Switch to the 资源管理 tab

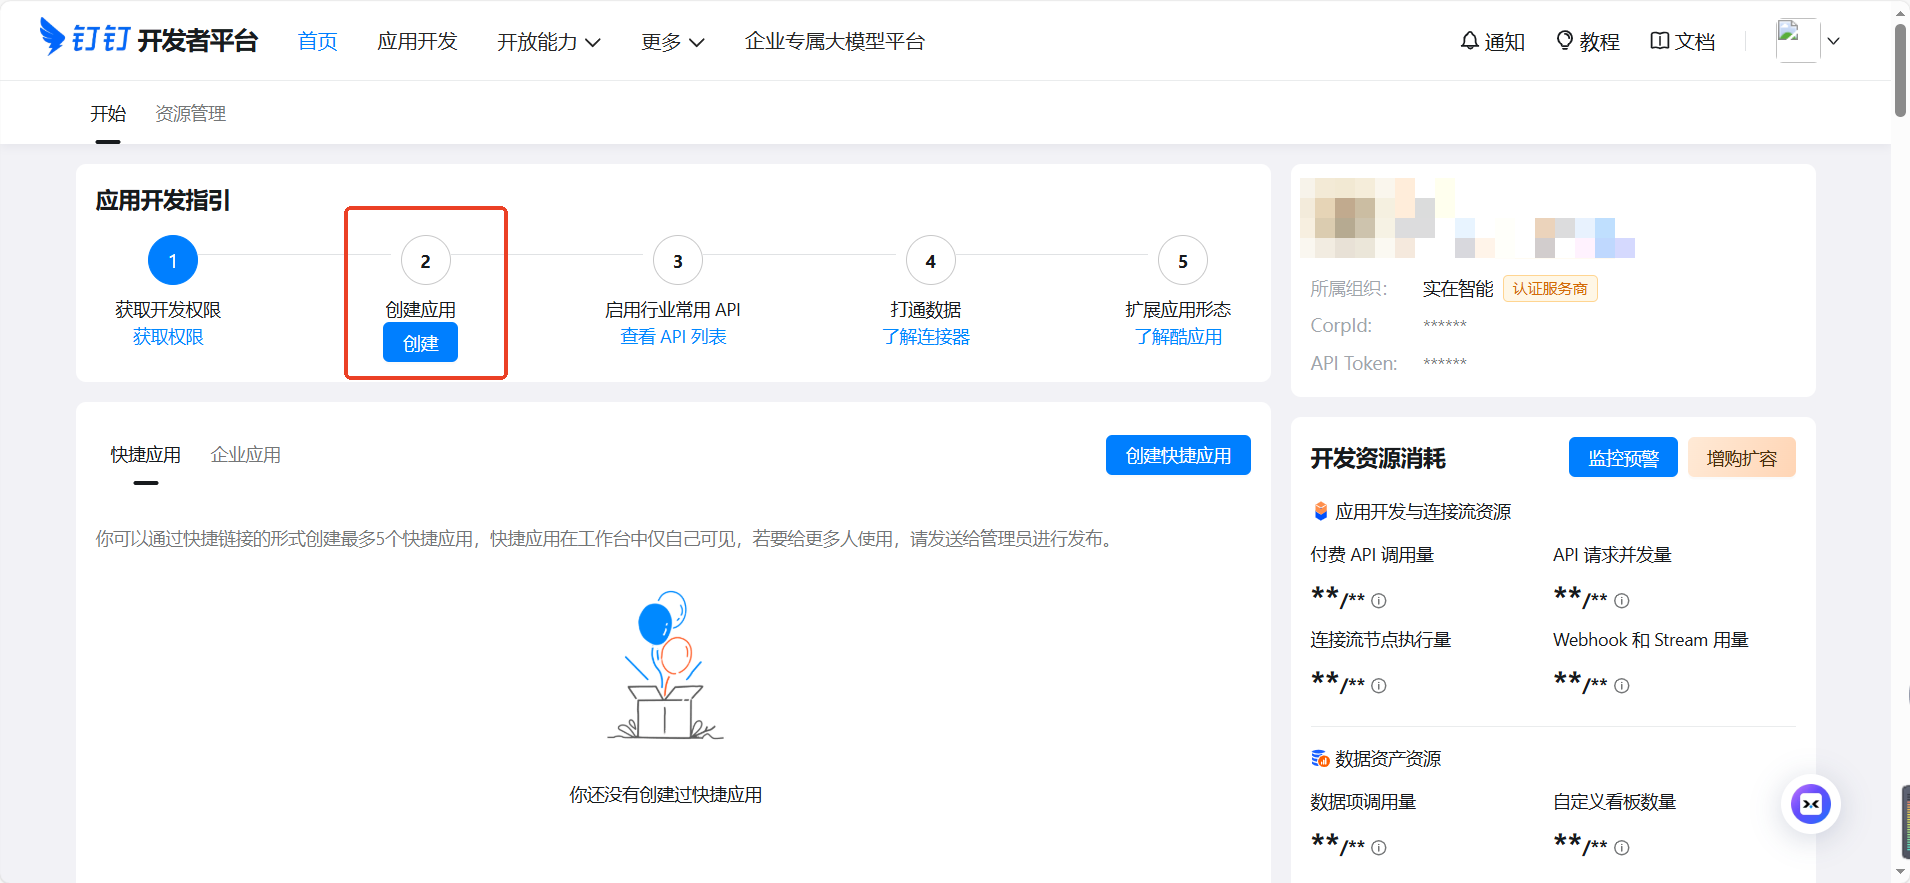(190, 114)
